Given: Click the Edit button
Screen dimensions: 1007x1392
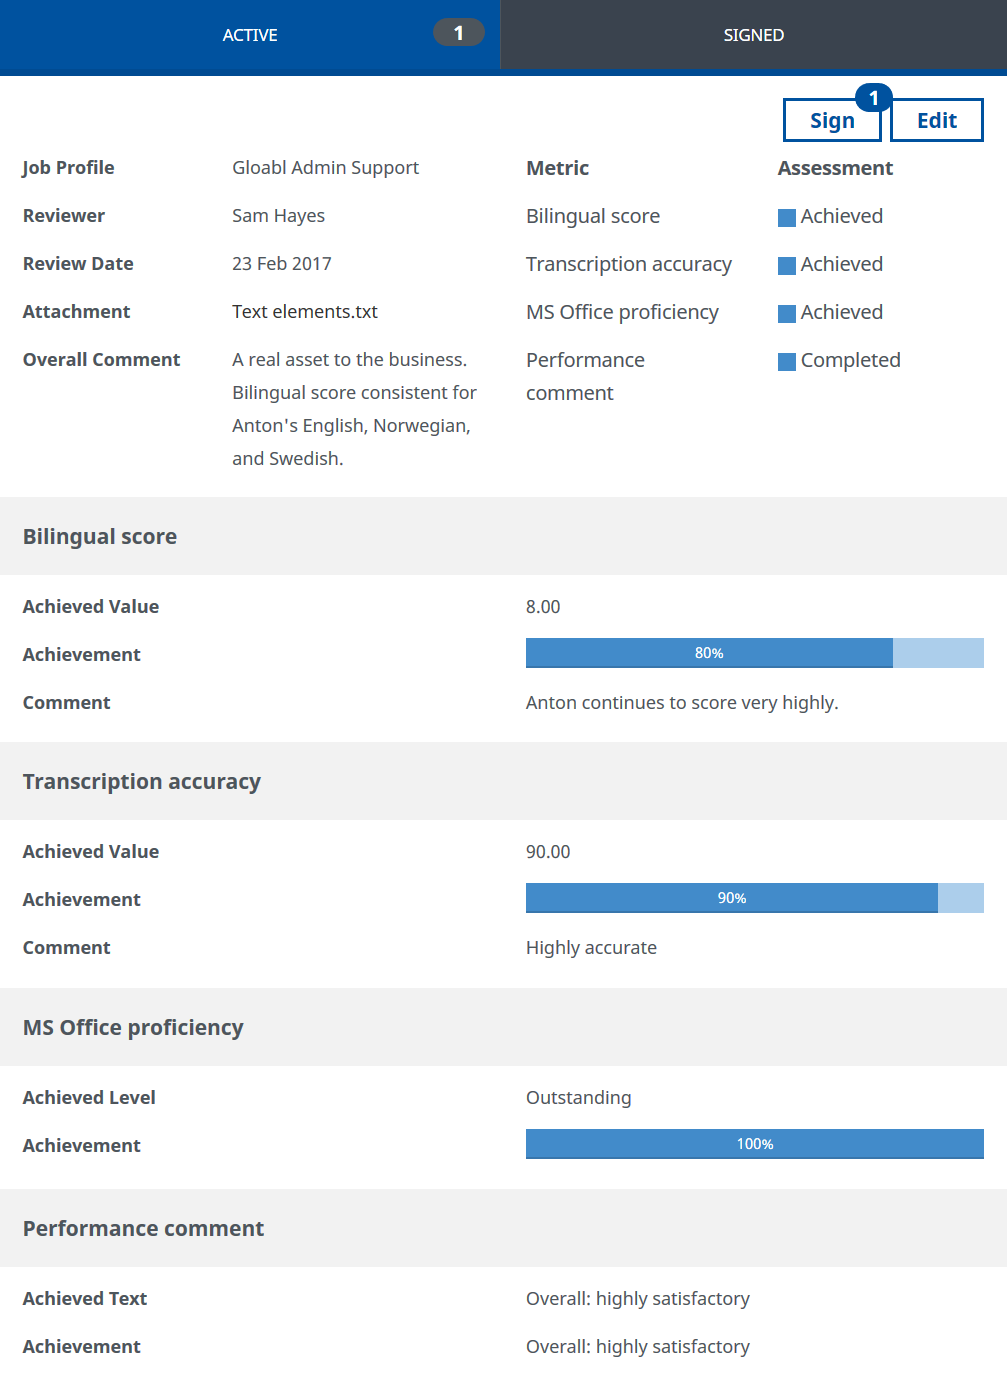Looking at the screenshot, I should coord(936,121).
